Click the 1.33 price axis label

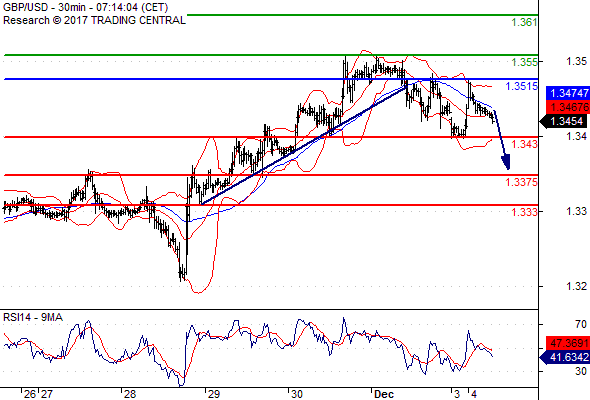click(576, 211)
